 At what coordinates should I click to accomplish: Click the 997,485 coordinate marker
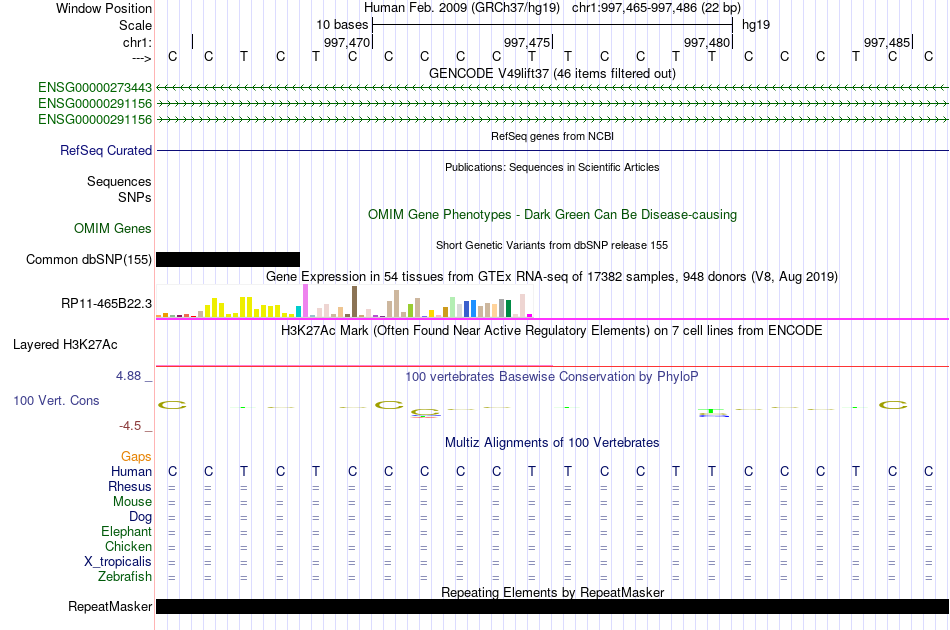click(887, 42)
